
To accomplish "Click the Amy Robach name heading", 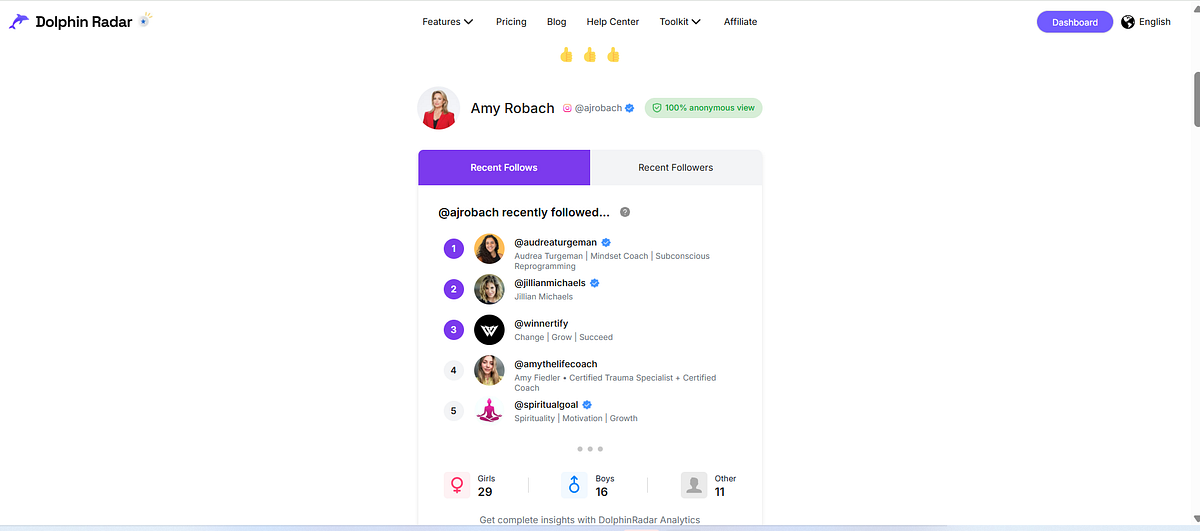I will (x=512, y=108).
